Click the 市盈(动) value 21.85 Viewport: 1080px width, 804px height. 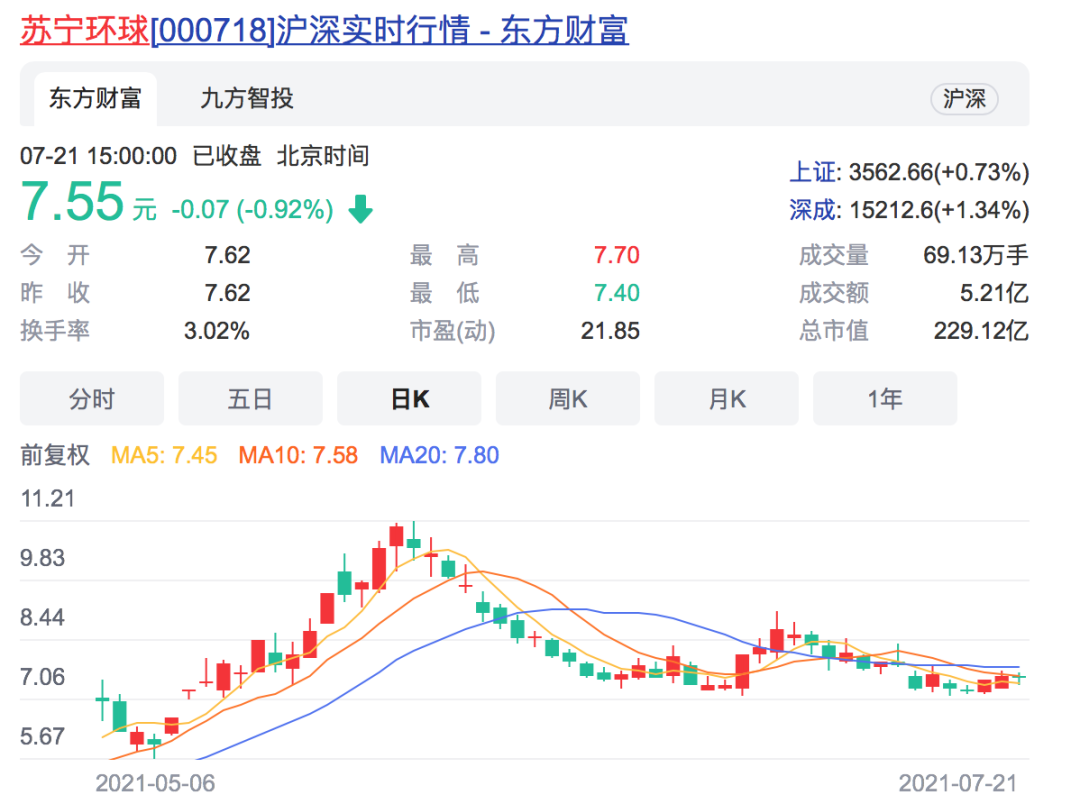pyautogui.click(x=610, y=331)
